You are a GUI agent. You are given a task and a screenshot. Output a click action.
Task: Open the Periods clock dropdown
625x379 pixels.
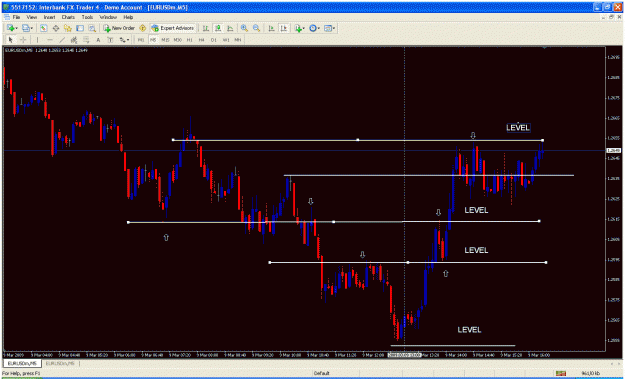coord(314,28)
